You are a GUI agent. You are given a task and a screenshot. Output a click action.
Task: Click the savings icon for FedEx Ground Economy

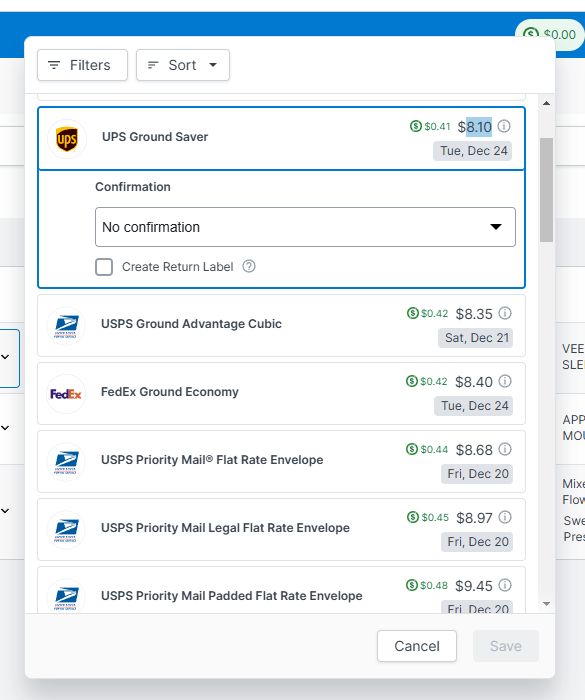[412, 381]
